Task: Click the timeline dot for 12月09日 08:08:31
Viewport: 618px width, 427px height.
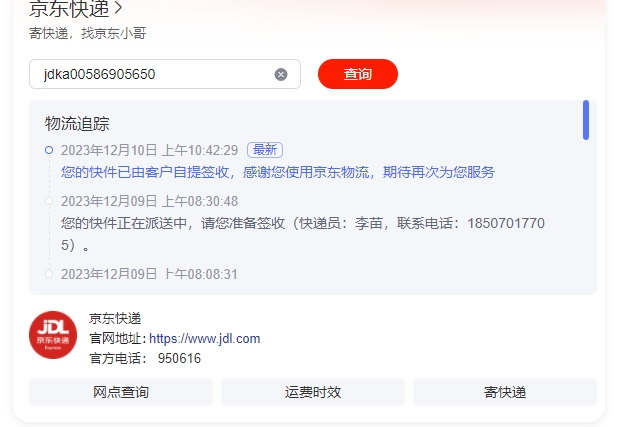Action: [49, 274]
